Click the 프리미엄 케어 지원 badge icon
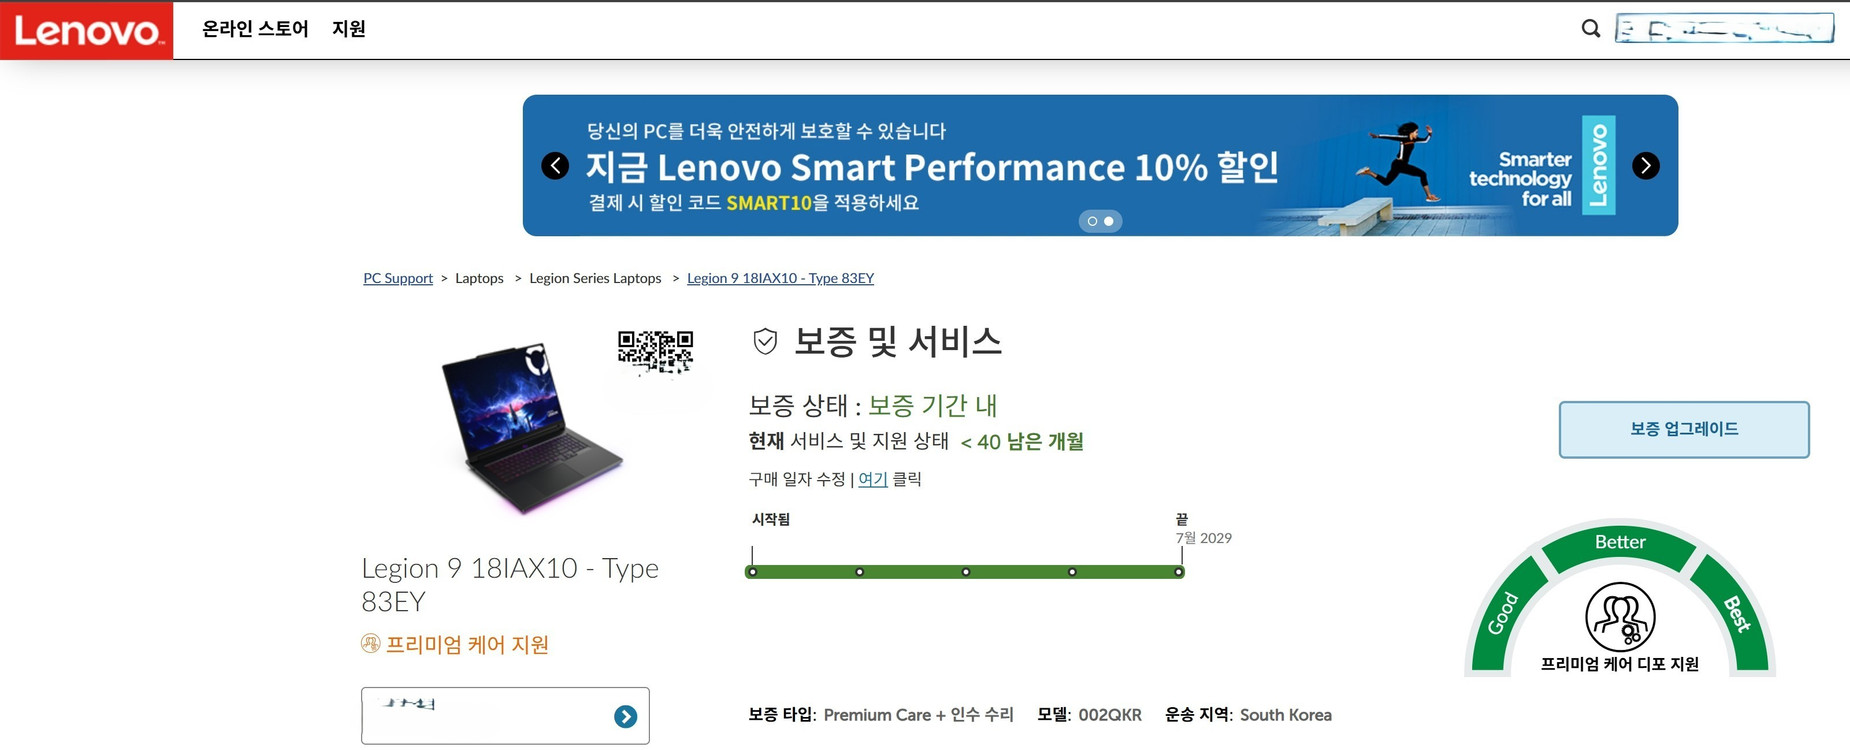 371,644
